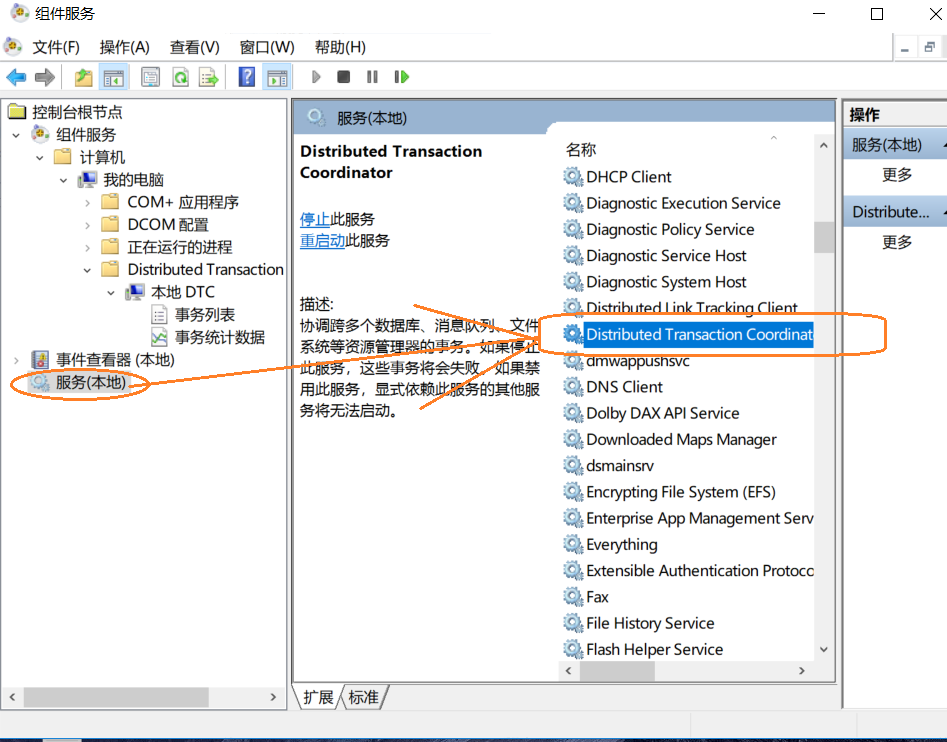Toggle the Show/Hide Action Pane button
This screenshot has height=742, width=947.
[x=277, y=77]
